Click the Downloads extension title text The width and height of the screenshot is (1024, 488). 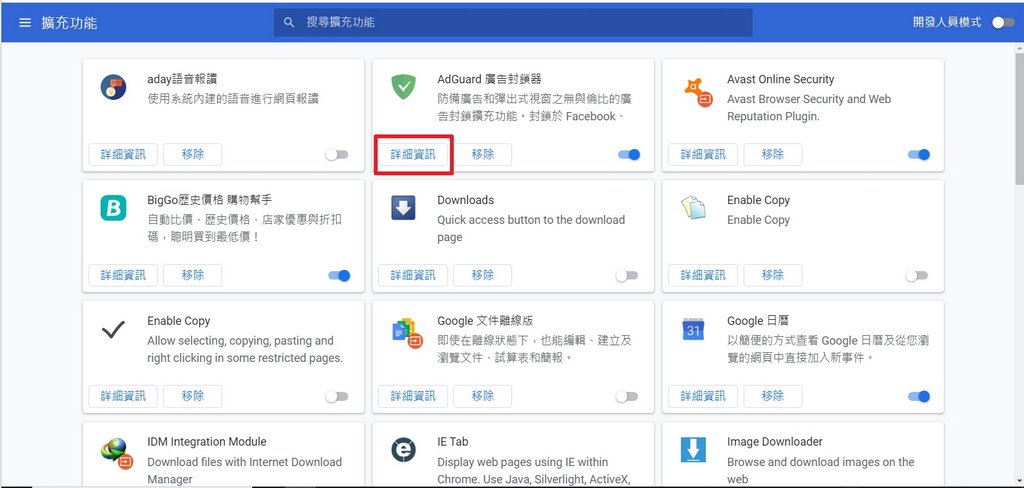(x=466, y=200)
